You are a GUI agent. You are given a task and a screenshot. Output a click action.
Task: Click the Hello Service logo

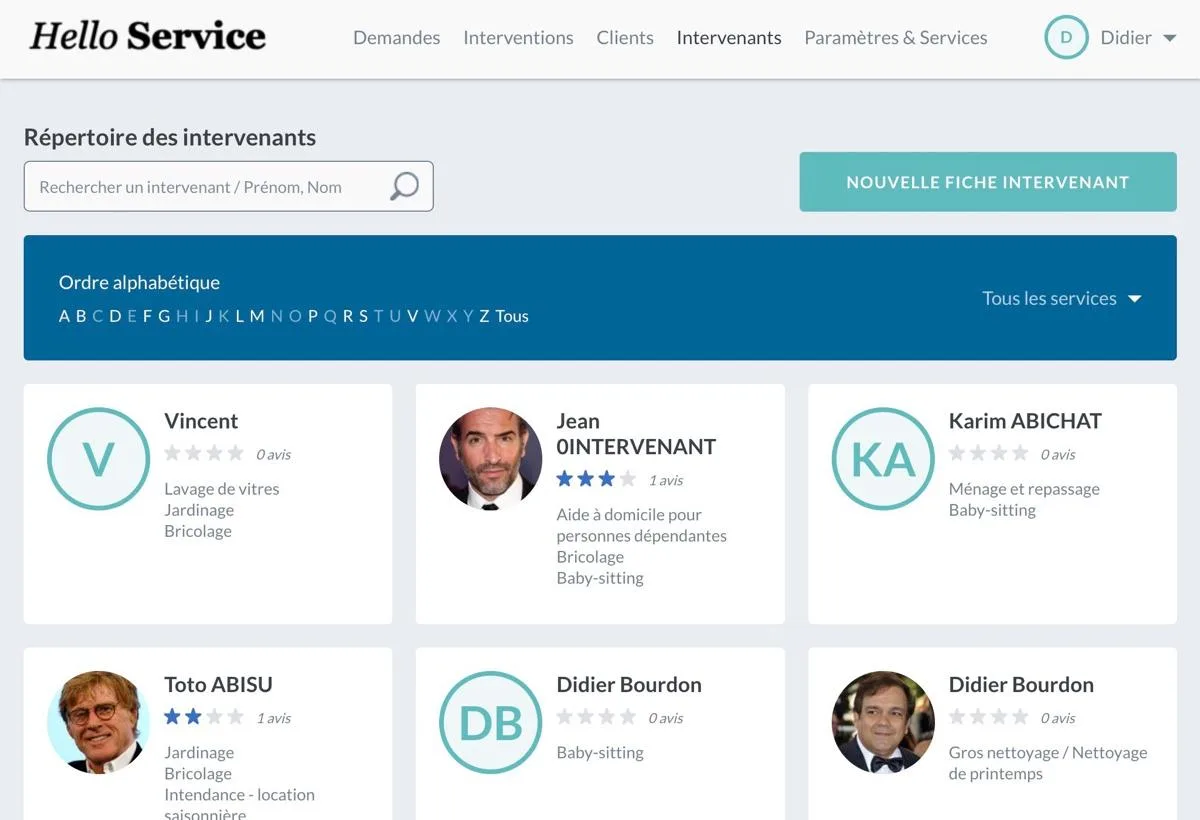[x=148, y=37]
